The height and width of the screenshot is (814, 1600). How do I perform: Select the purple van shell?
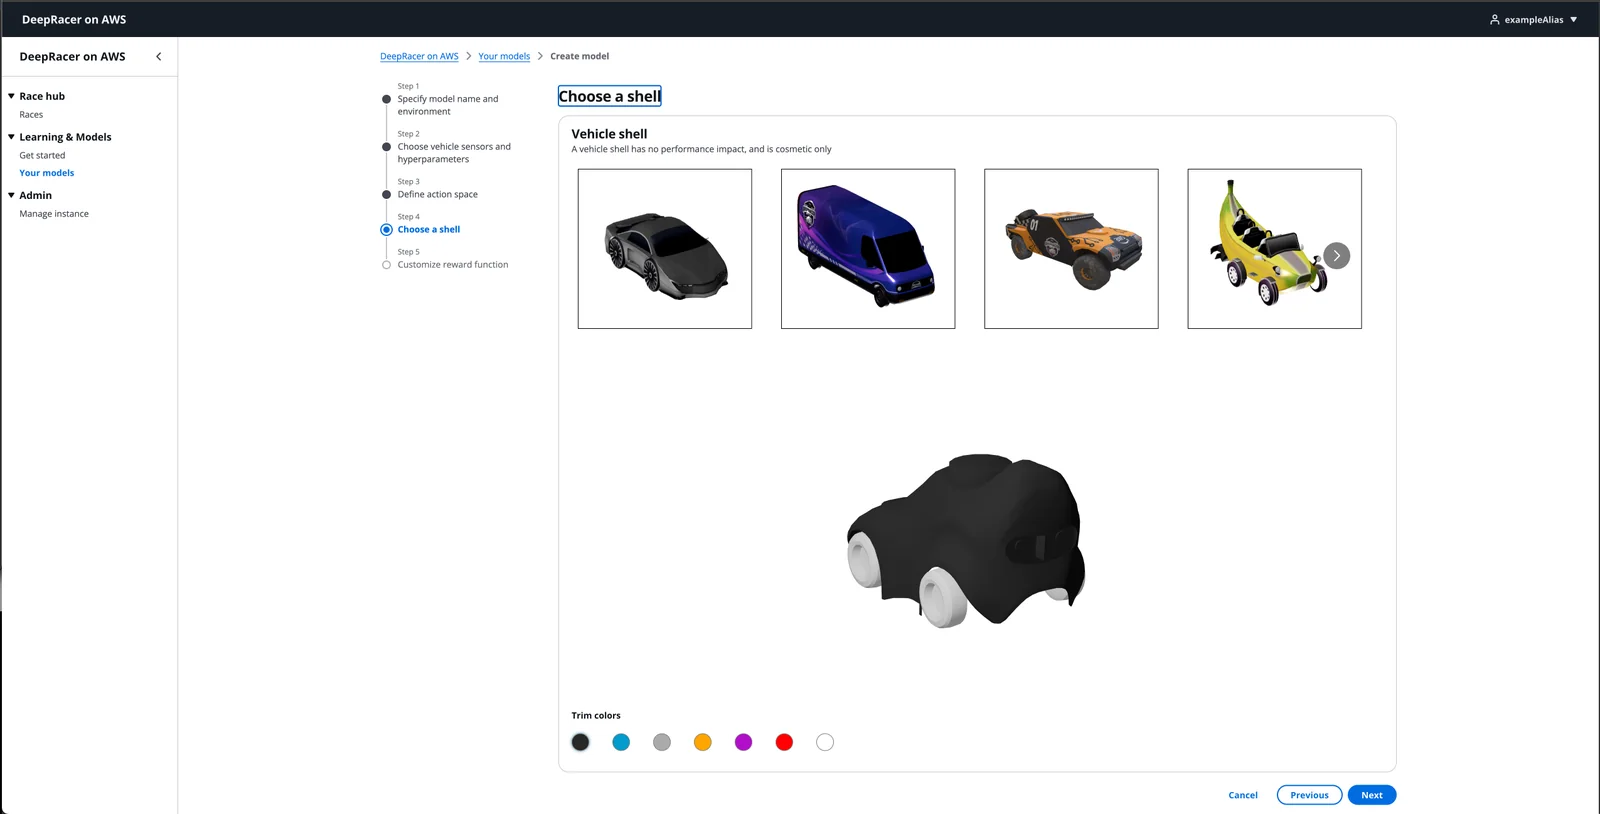point(868,249)
